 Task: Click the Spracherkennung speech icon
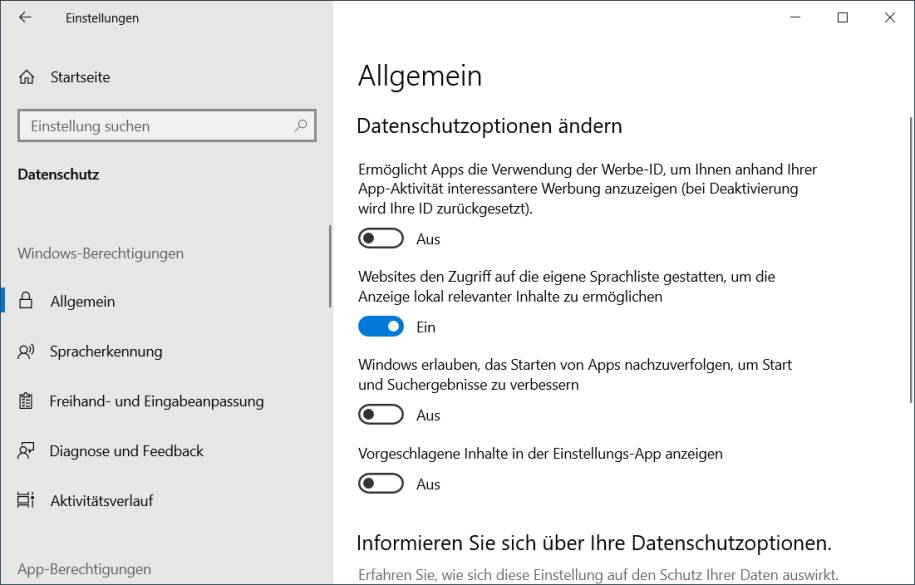click(27, 351)
